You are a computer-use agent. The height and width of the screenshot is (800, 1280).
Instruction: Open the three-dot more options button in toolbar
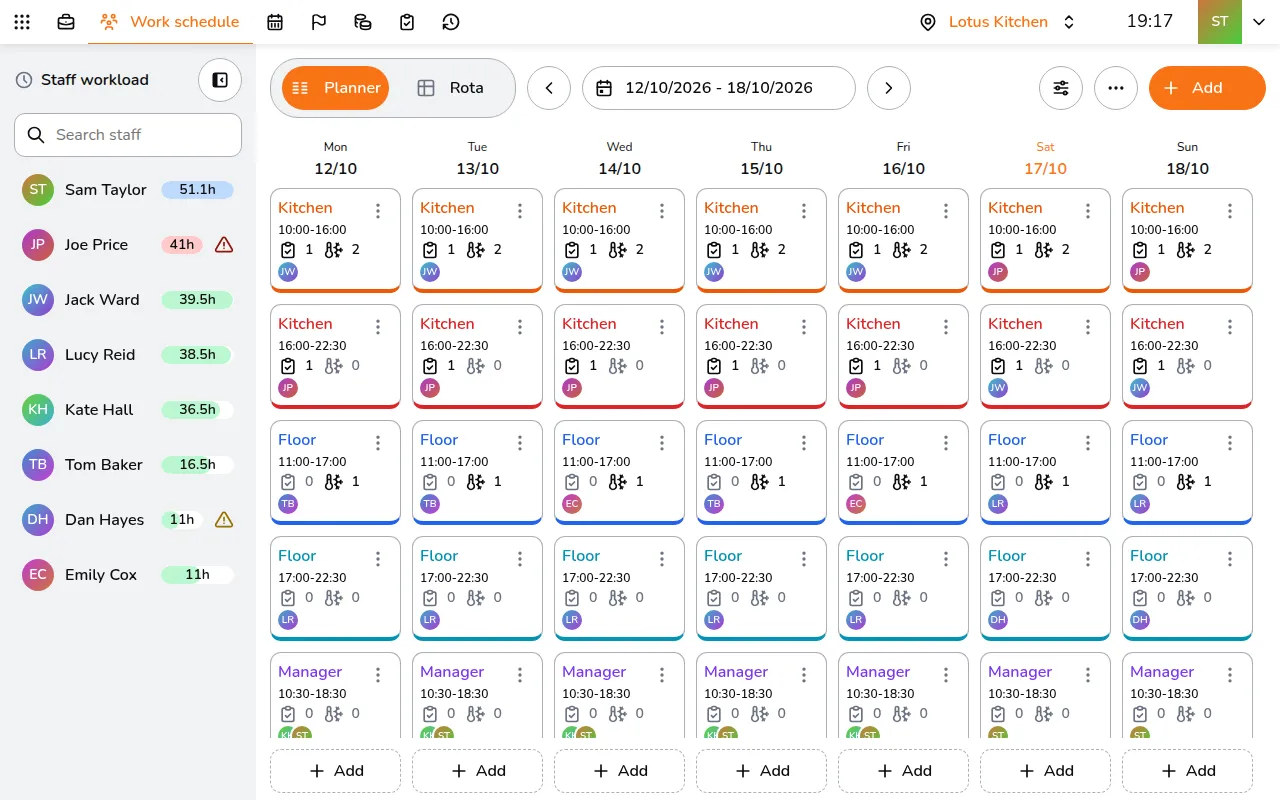pyautogui.click(x=1116, y=88)
